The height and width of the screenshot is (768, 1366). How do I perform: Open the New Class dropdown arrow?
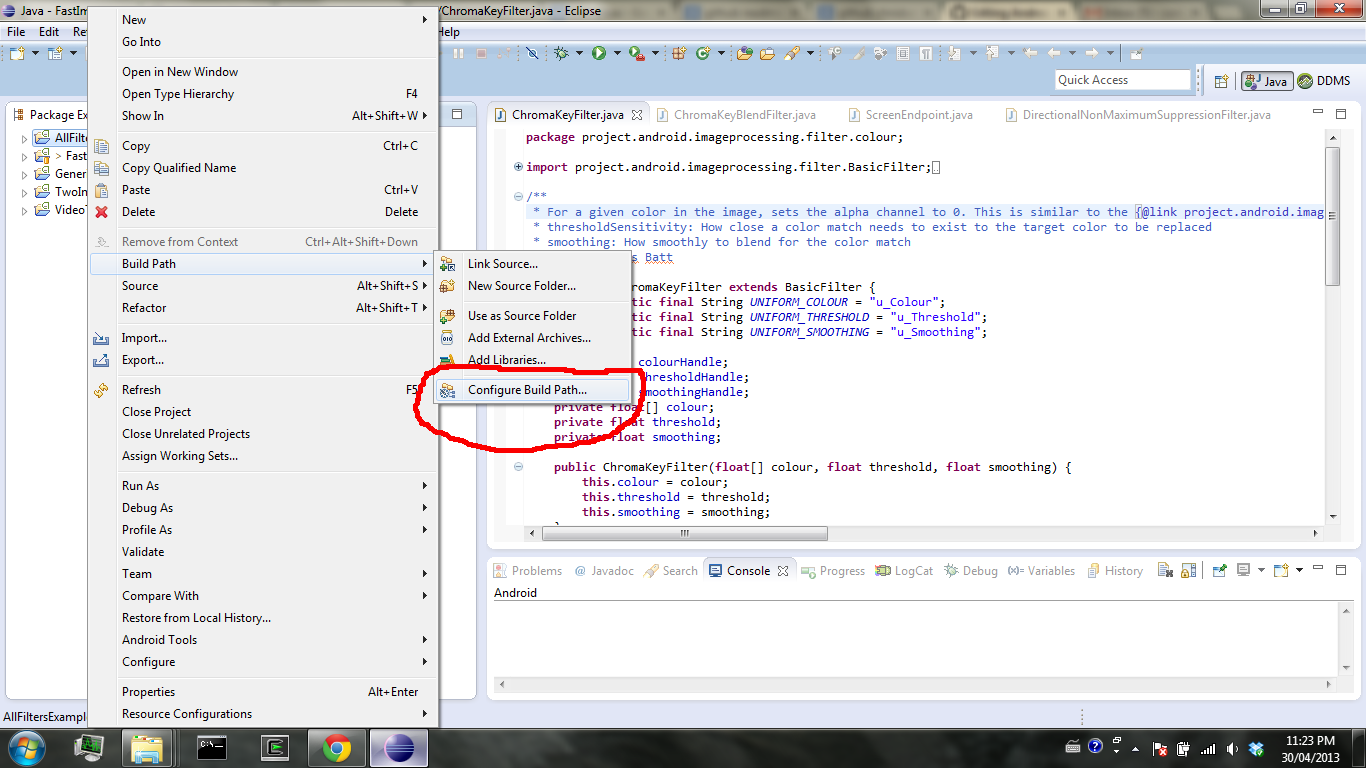[x=721, y=53]
